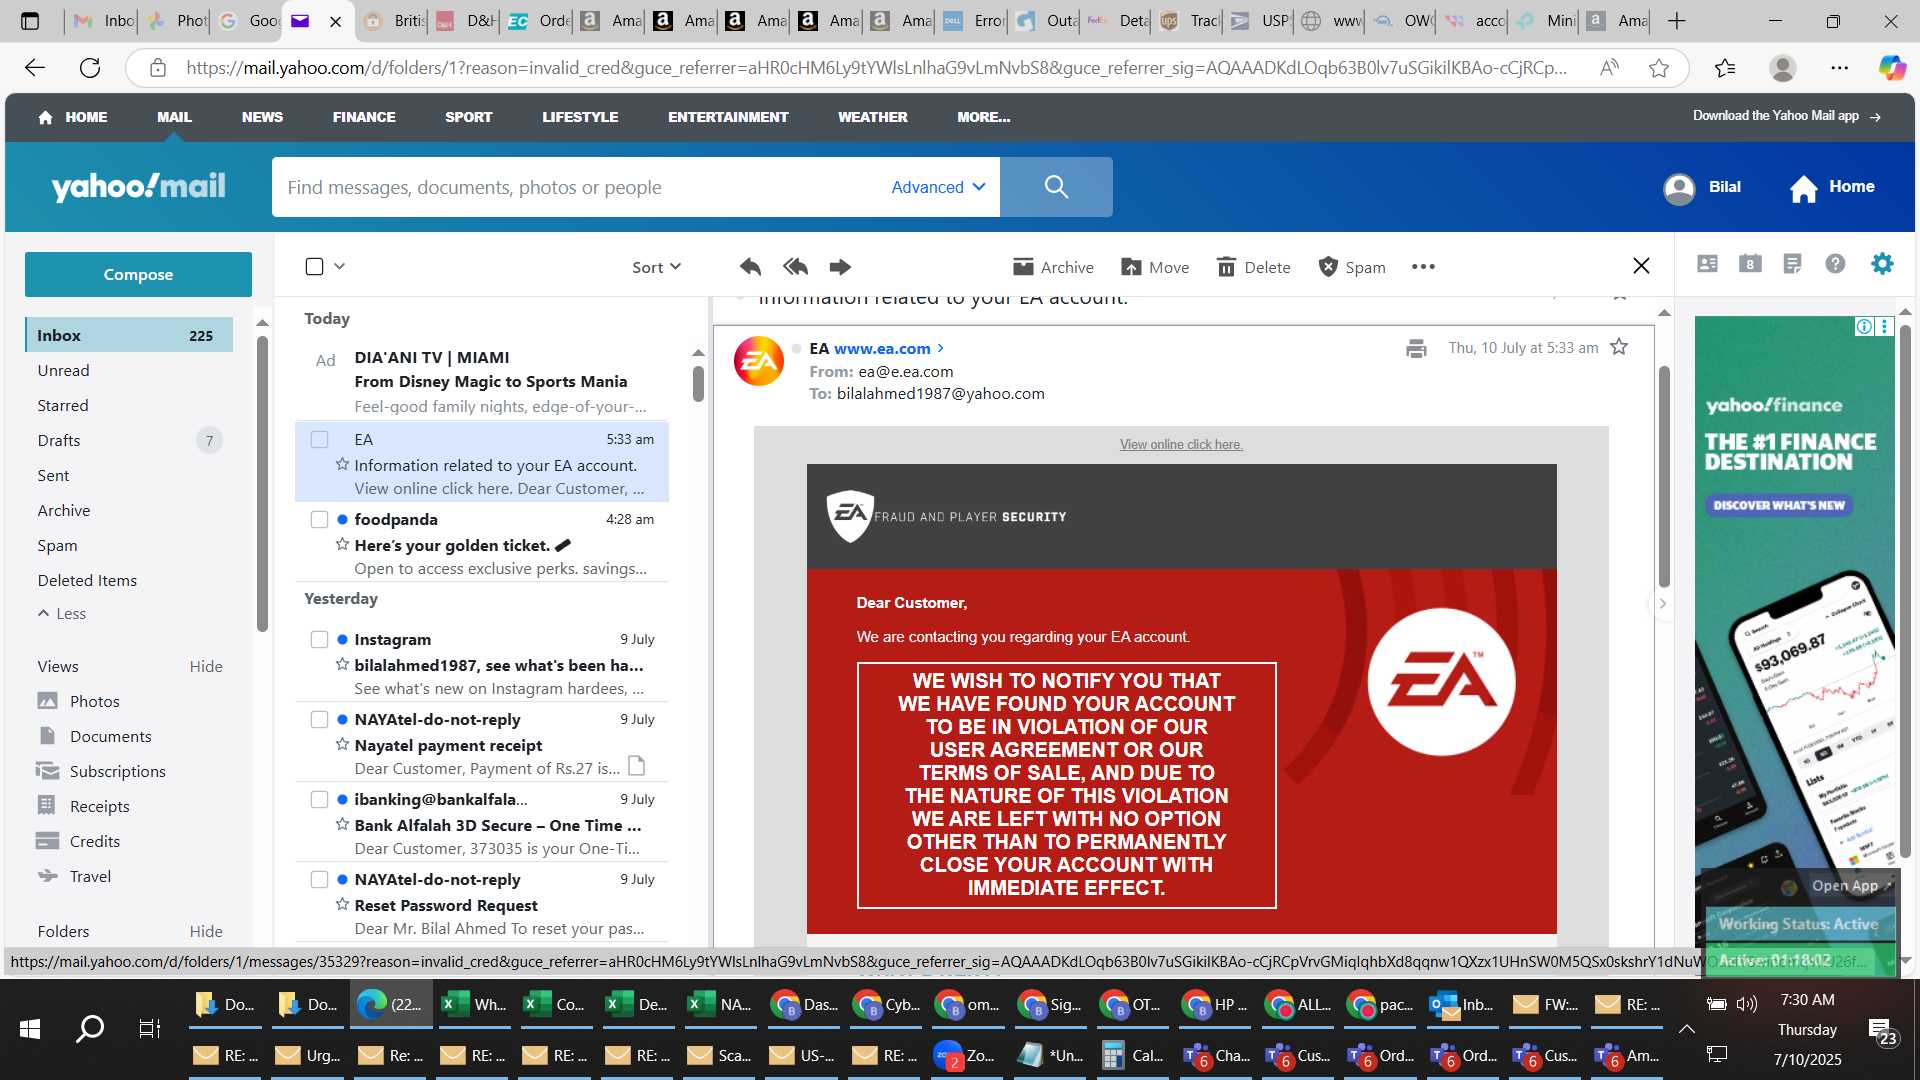Open the Inbox folder
The height and width of the screenshot is (1080, 1920).
[x=129, y=336]
